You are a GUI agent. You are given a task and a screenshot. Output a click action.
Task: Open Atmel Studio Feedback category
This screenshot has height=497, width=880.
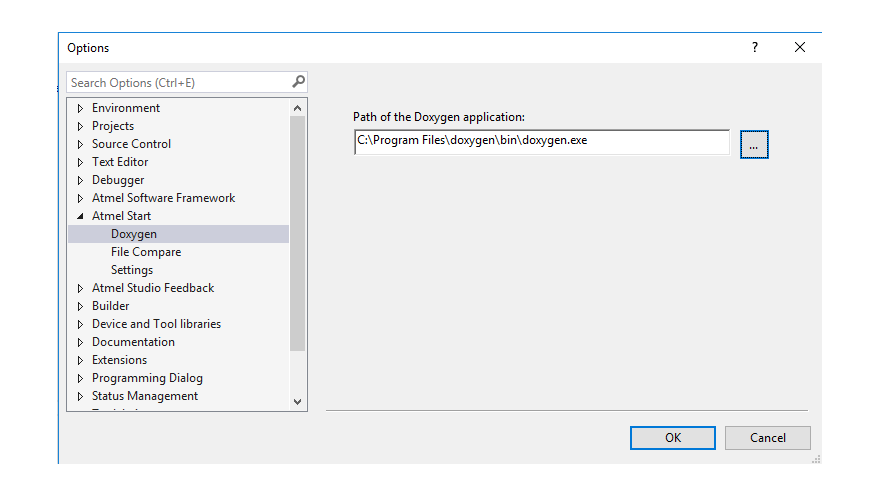pos(153,288)
